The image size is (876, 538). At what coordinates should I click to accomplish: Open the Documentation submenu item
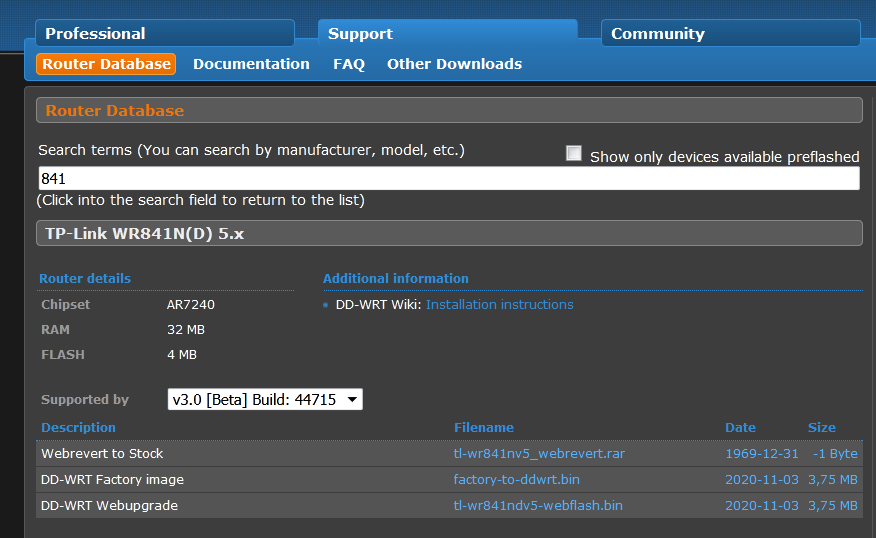coord(251,64)
